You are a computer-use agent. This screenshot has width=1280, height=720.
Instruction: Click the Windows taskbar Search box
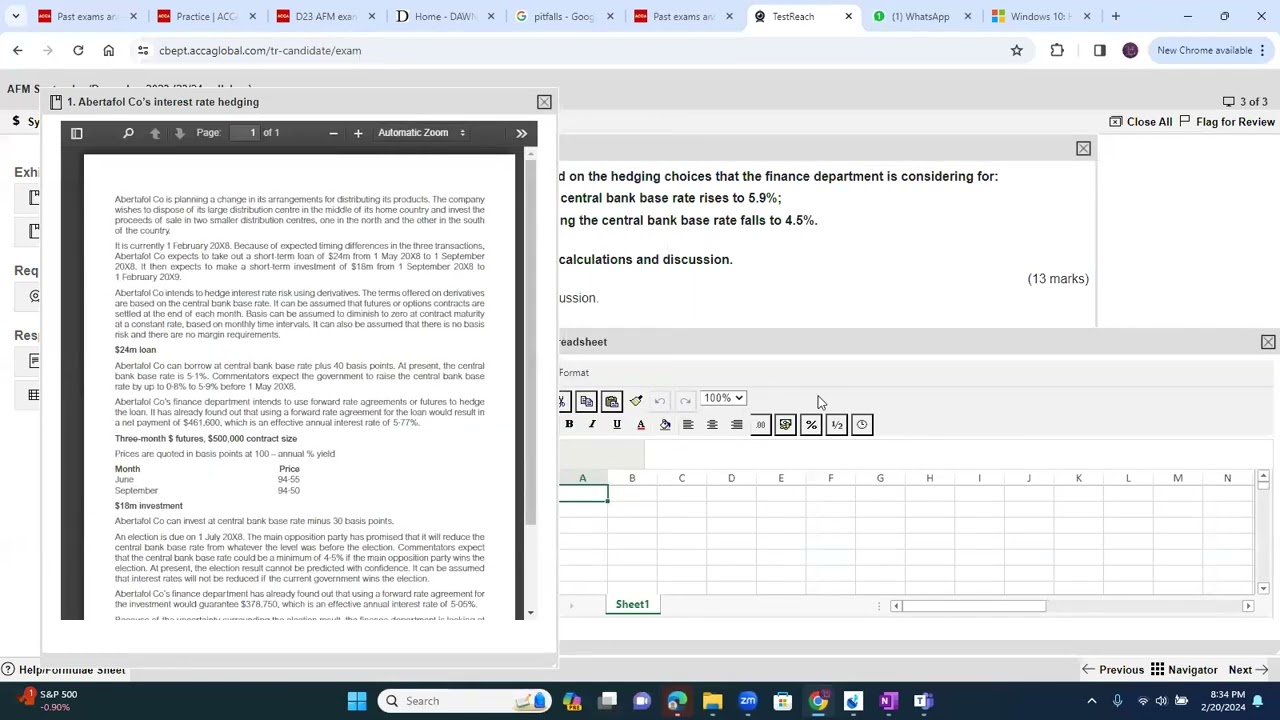466,701
